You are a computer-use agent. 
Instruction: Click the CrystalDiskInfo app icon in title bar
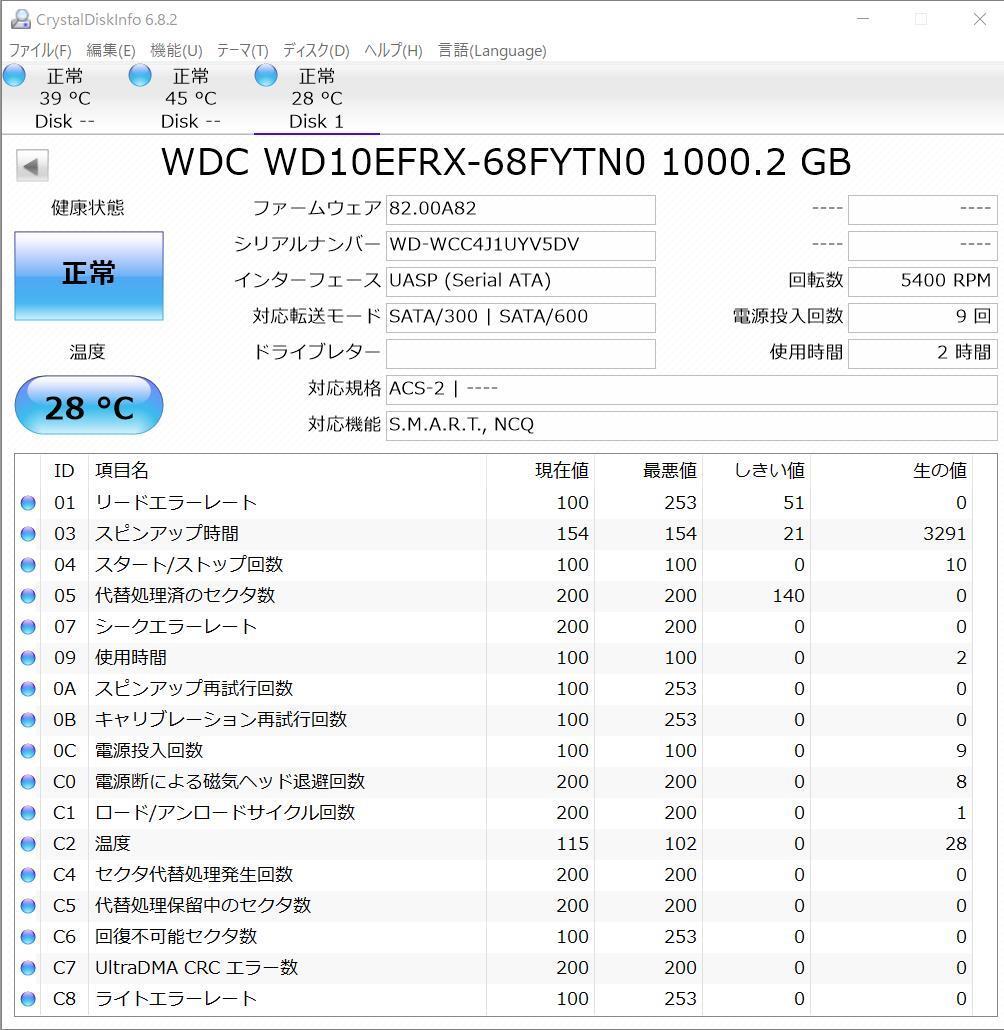click(x=19, y=19)
